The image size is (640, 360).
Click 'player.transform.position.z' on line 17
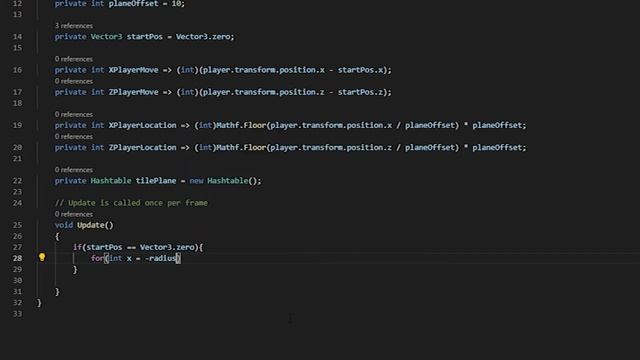(264, 92)
